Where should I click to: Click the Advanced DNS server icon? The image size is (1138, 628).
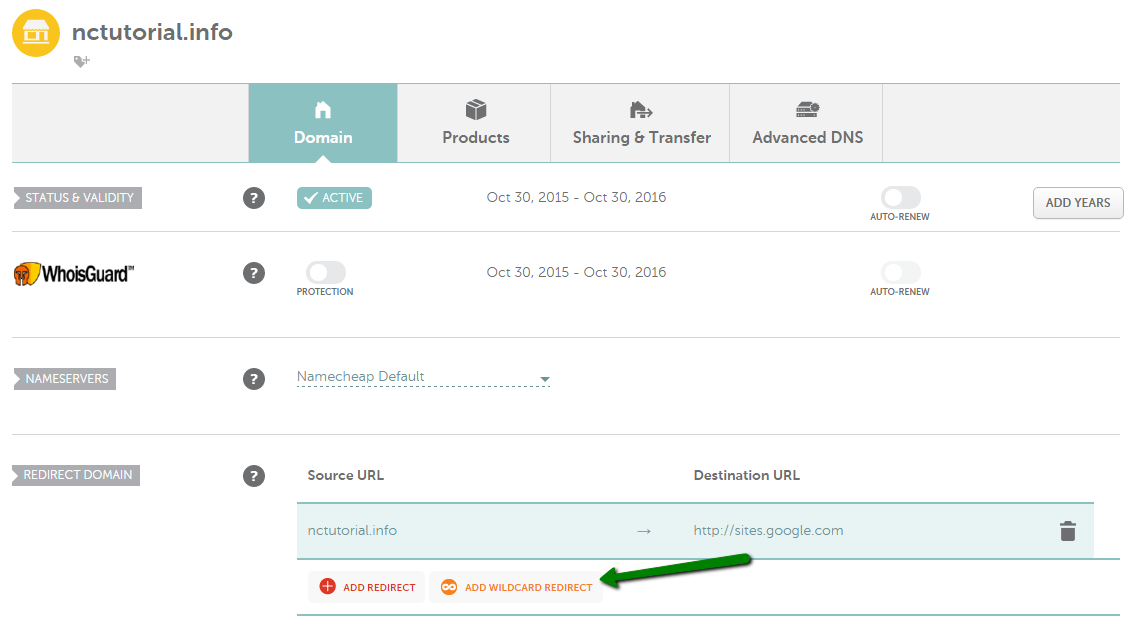pos(808,110)
